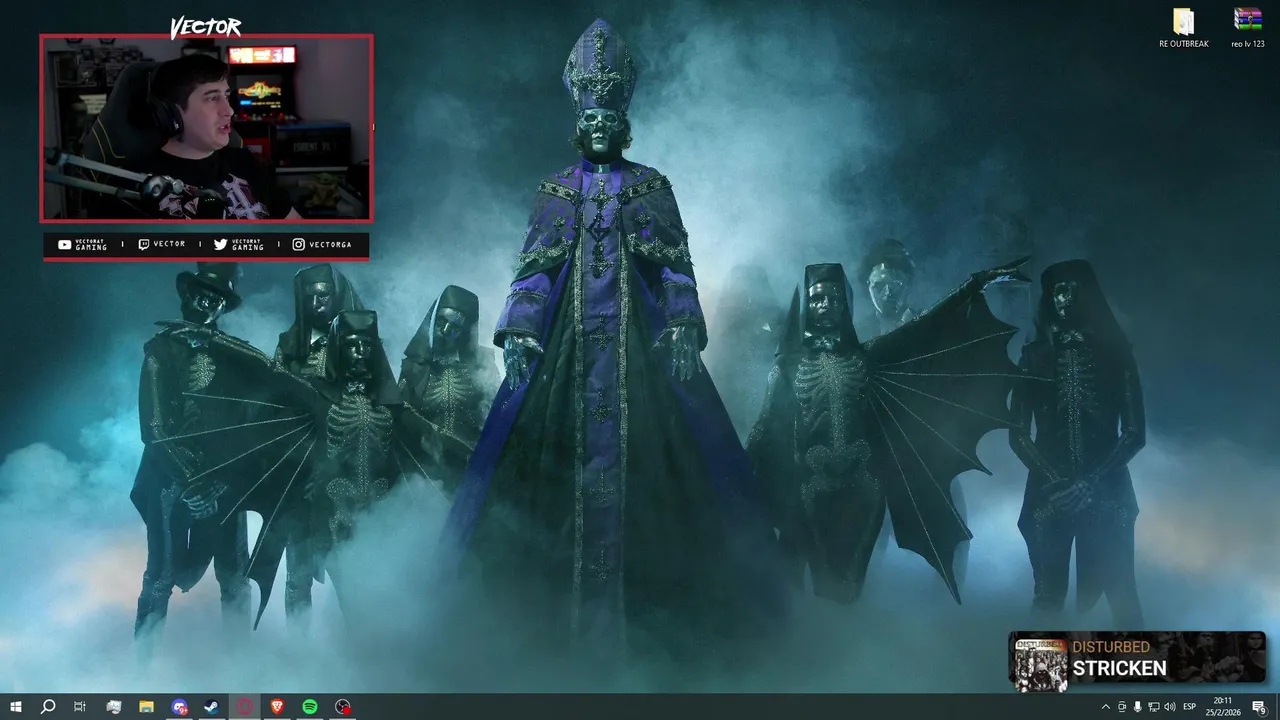Open the recording app with red dot
The image size is (1280, 720).
(x=343, y=707)
